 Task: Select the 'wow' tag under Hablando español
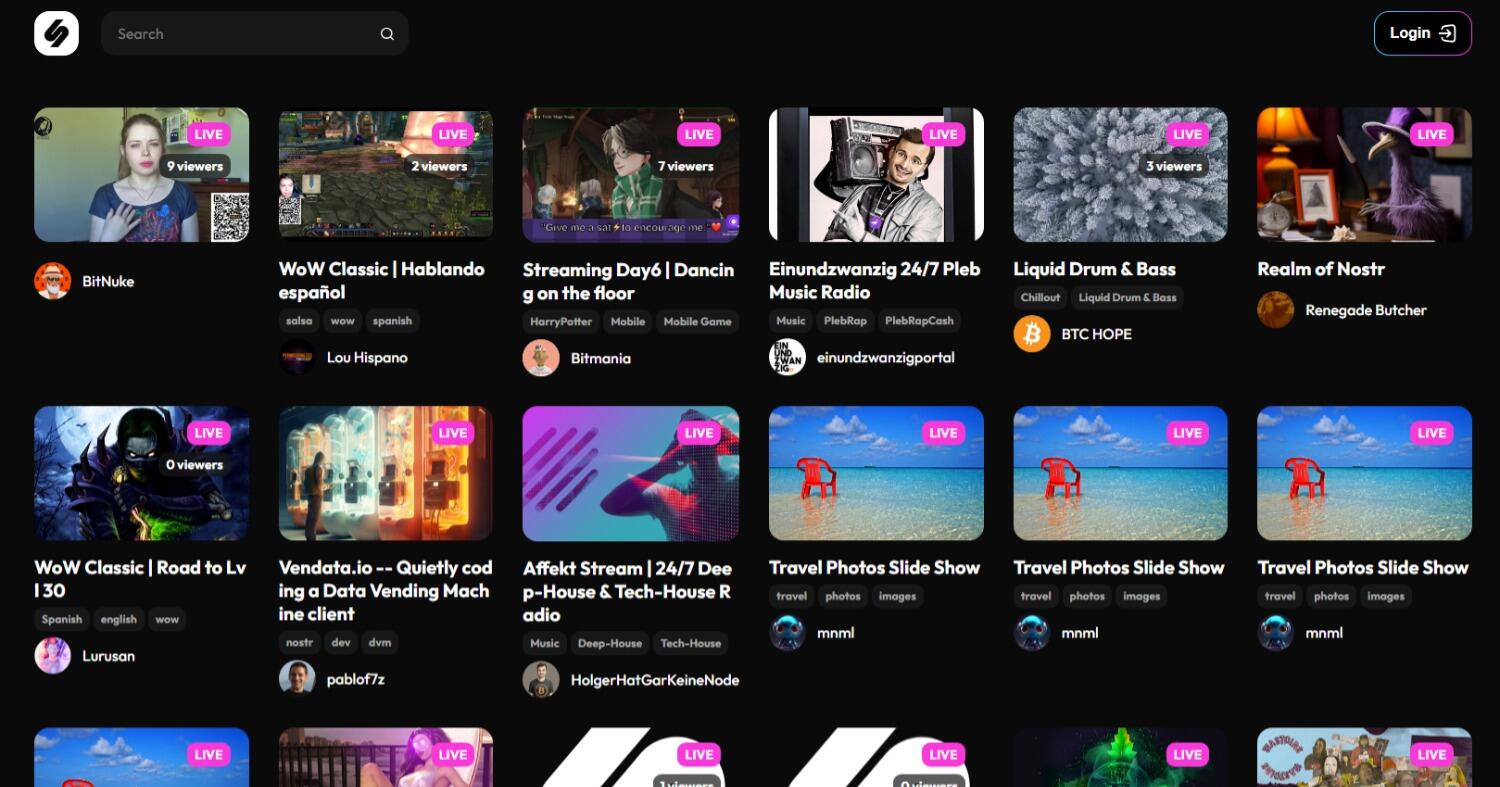[x=343, y=321]
